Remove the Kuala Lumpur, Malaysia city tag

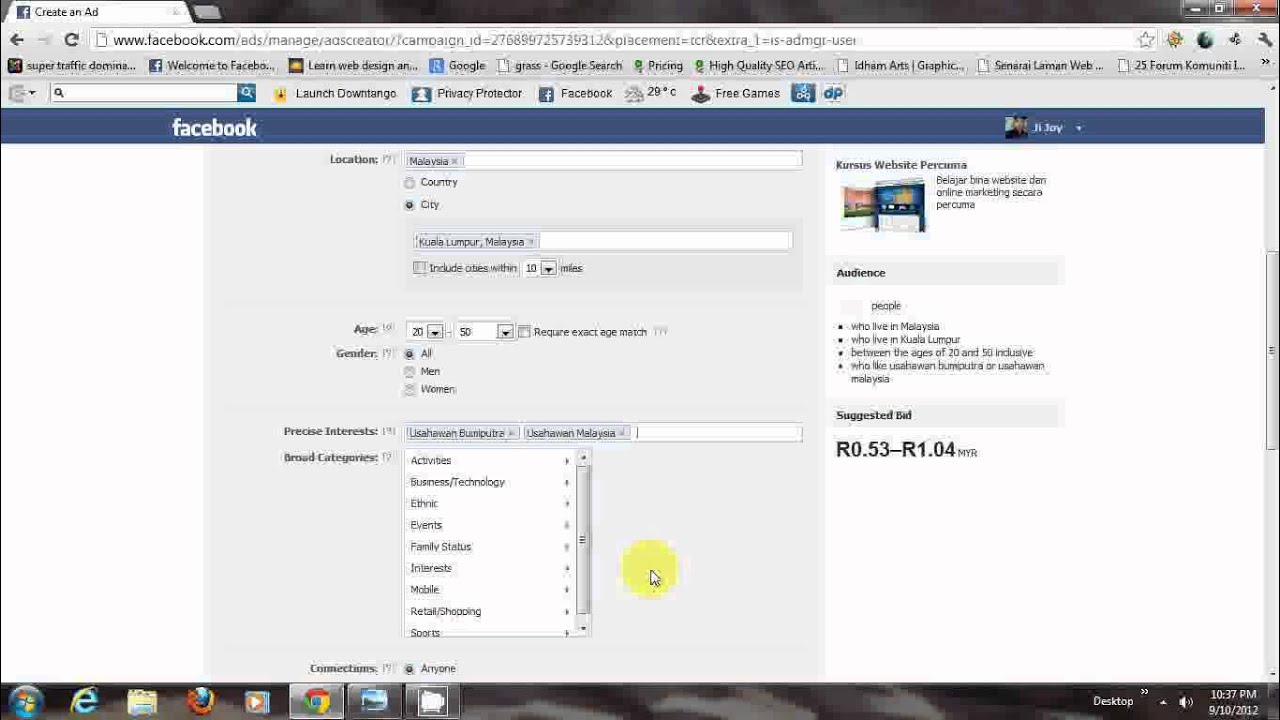tap(531, 242)
